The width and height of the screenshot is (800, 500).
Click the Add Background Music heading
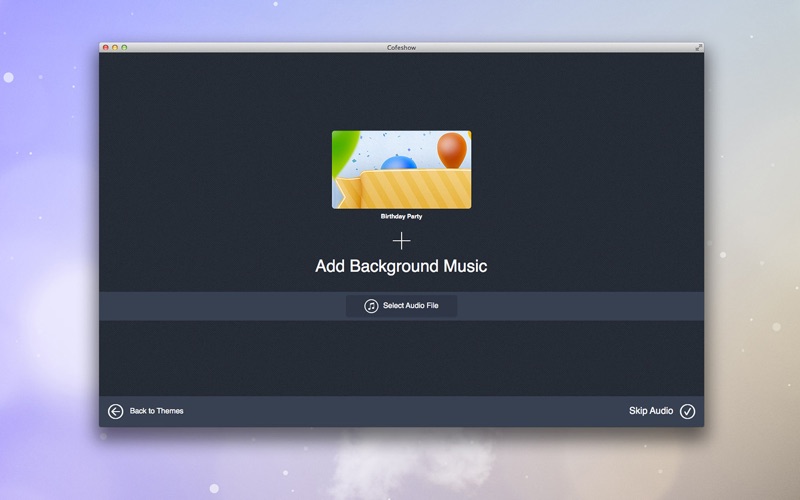click(401, 266)
